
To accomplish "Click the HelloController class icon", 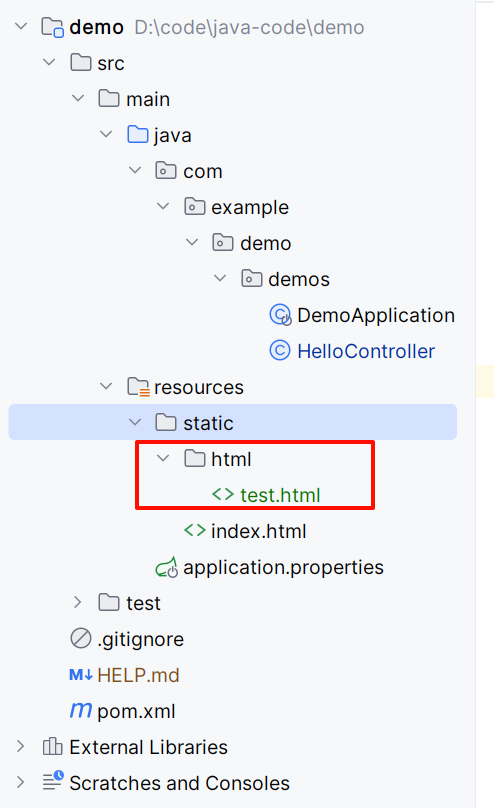I will point(280,351).
